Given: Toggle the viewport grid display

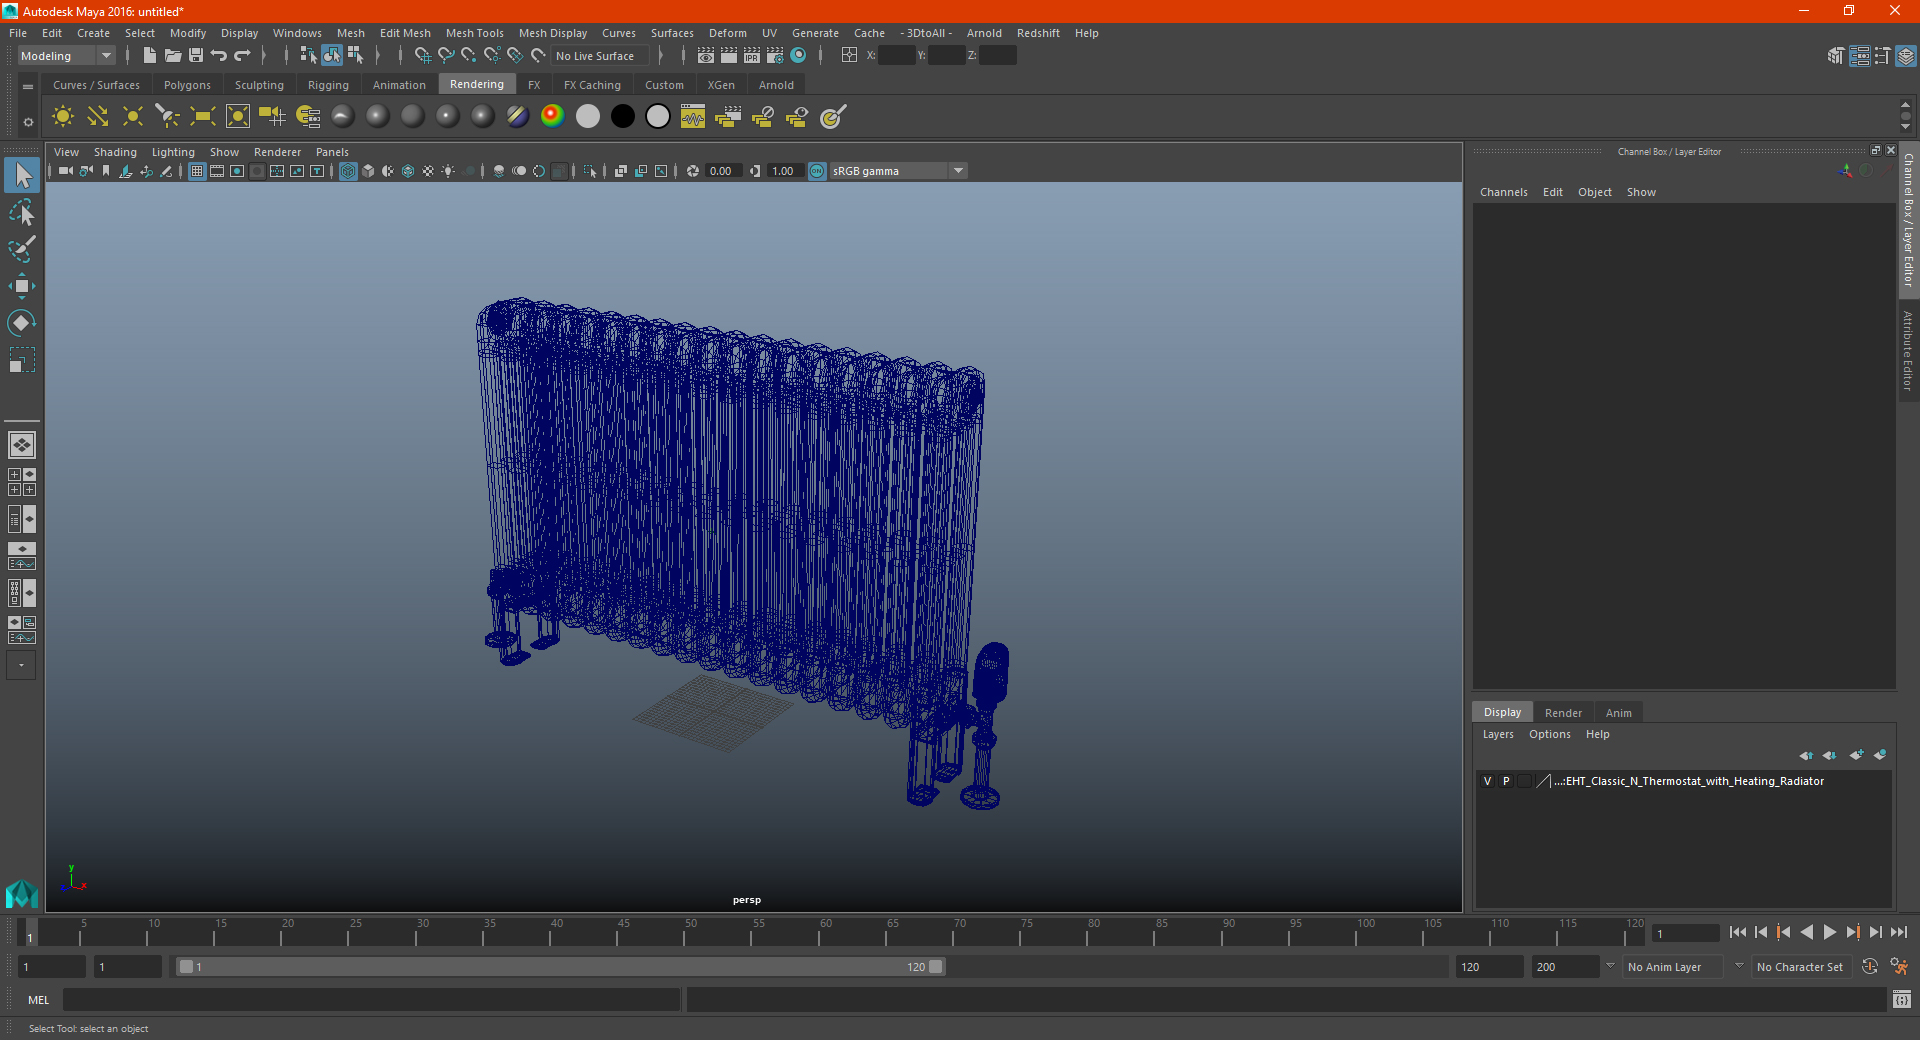Looking at the screenshot, I should click(x=197, y=171).
